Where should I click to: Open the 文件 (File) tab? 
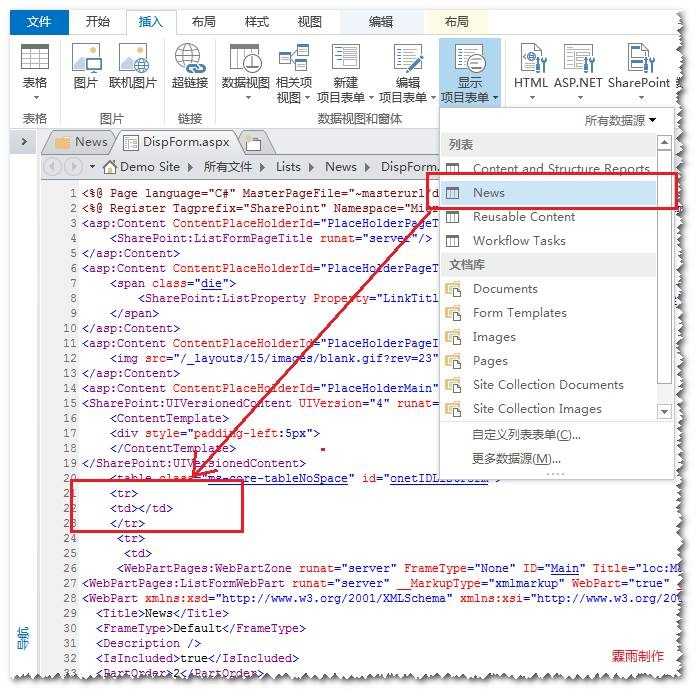[x=39, y=22]
